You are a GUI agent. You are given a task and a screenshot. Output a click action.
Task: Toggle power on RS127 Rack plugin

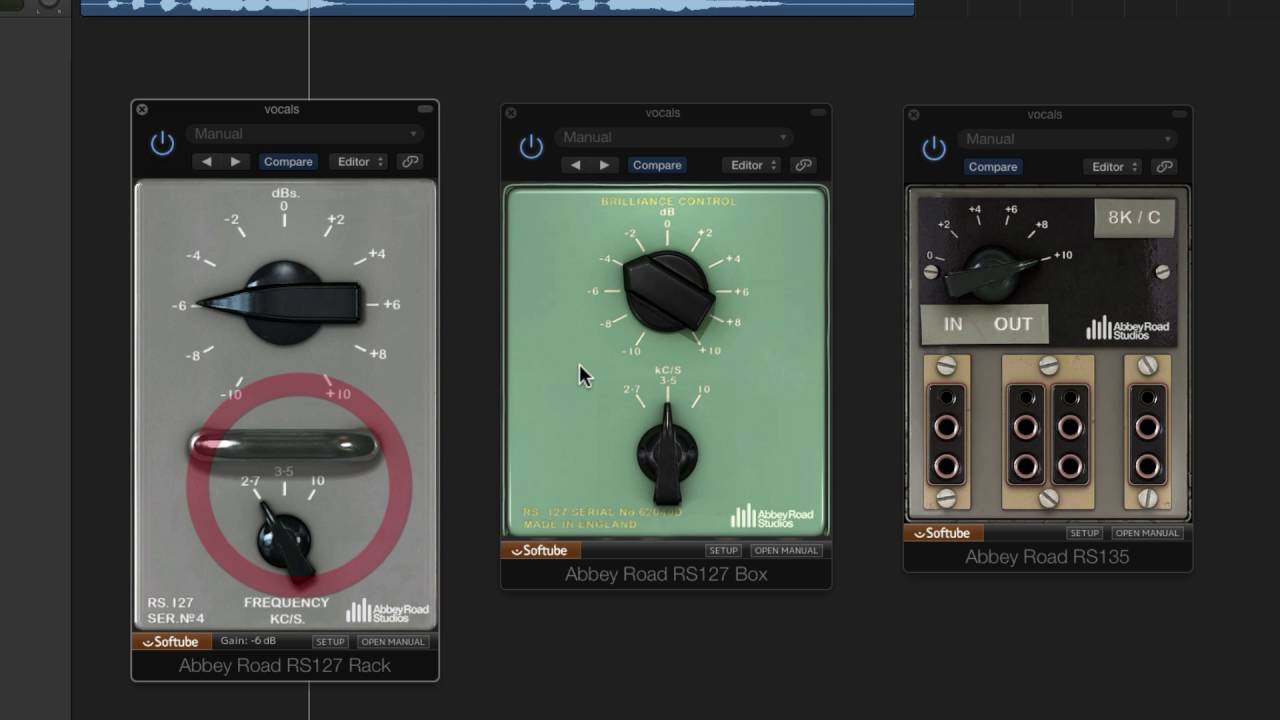pos(162,144)
